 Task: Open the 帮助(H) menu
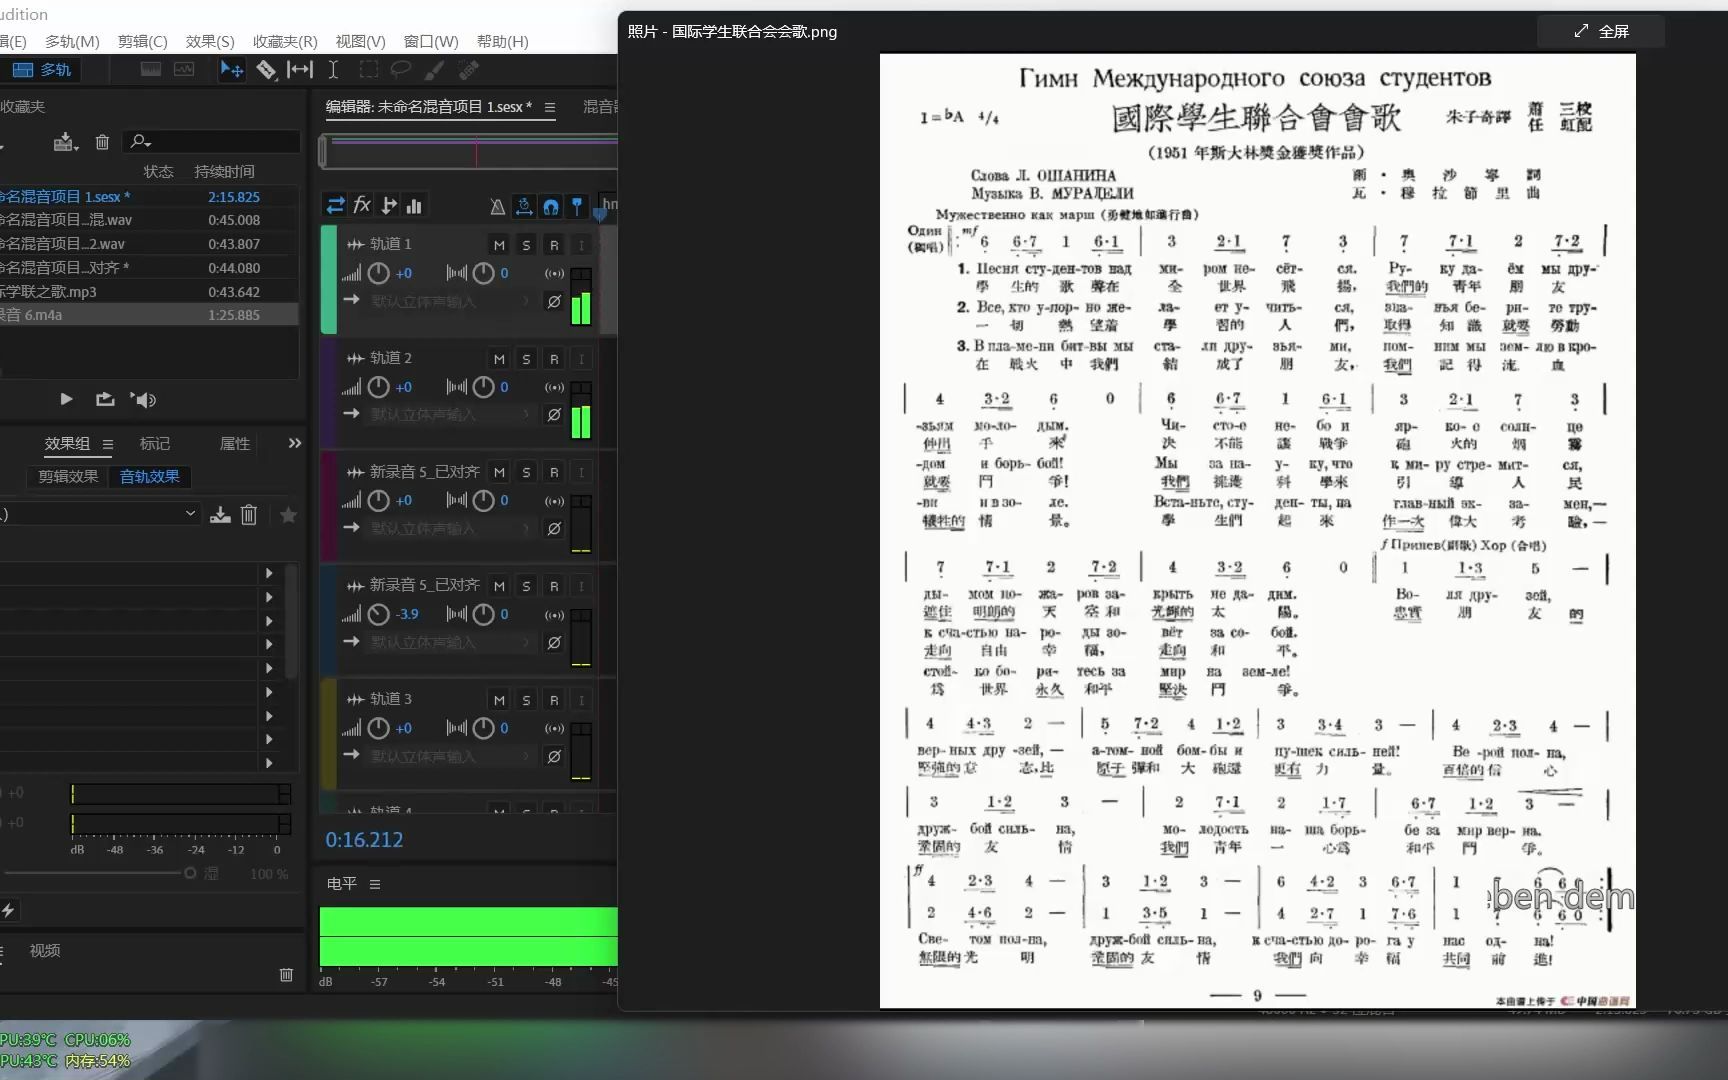click(502, 41)
